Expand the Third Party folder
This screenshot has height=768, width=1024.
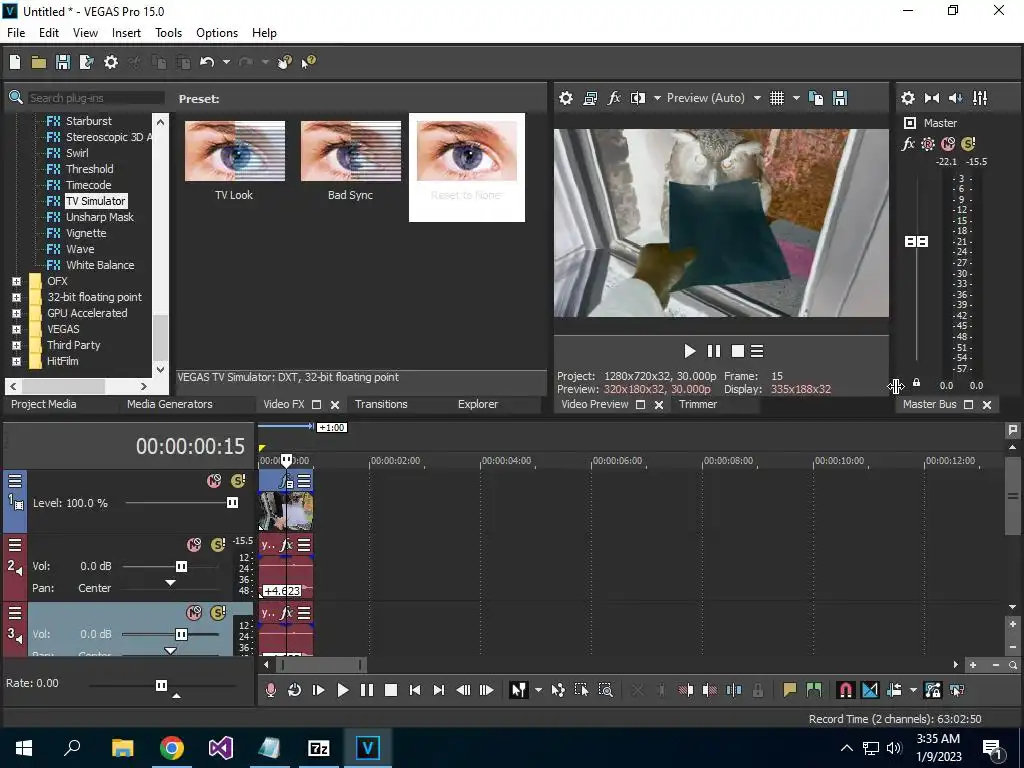click(x=16, y=345)
